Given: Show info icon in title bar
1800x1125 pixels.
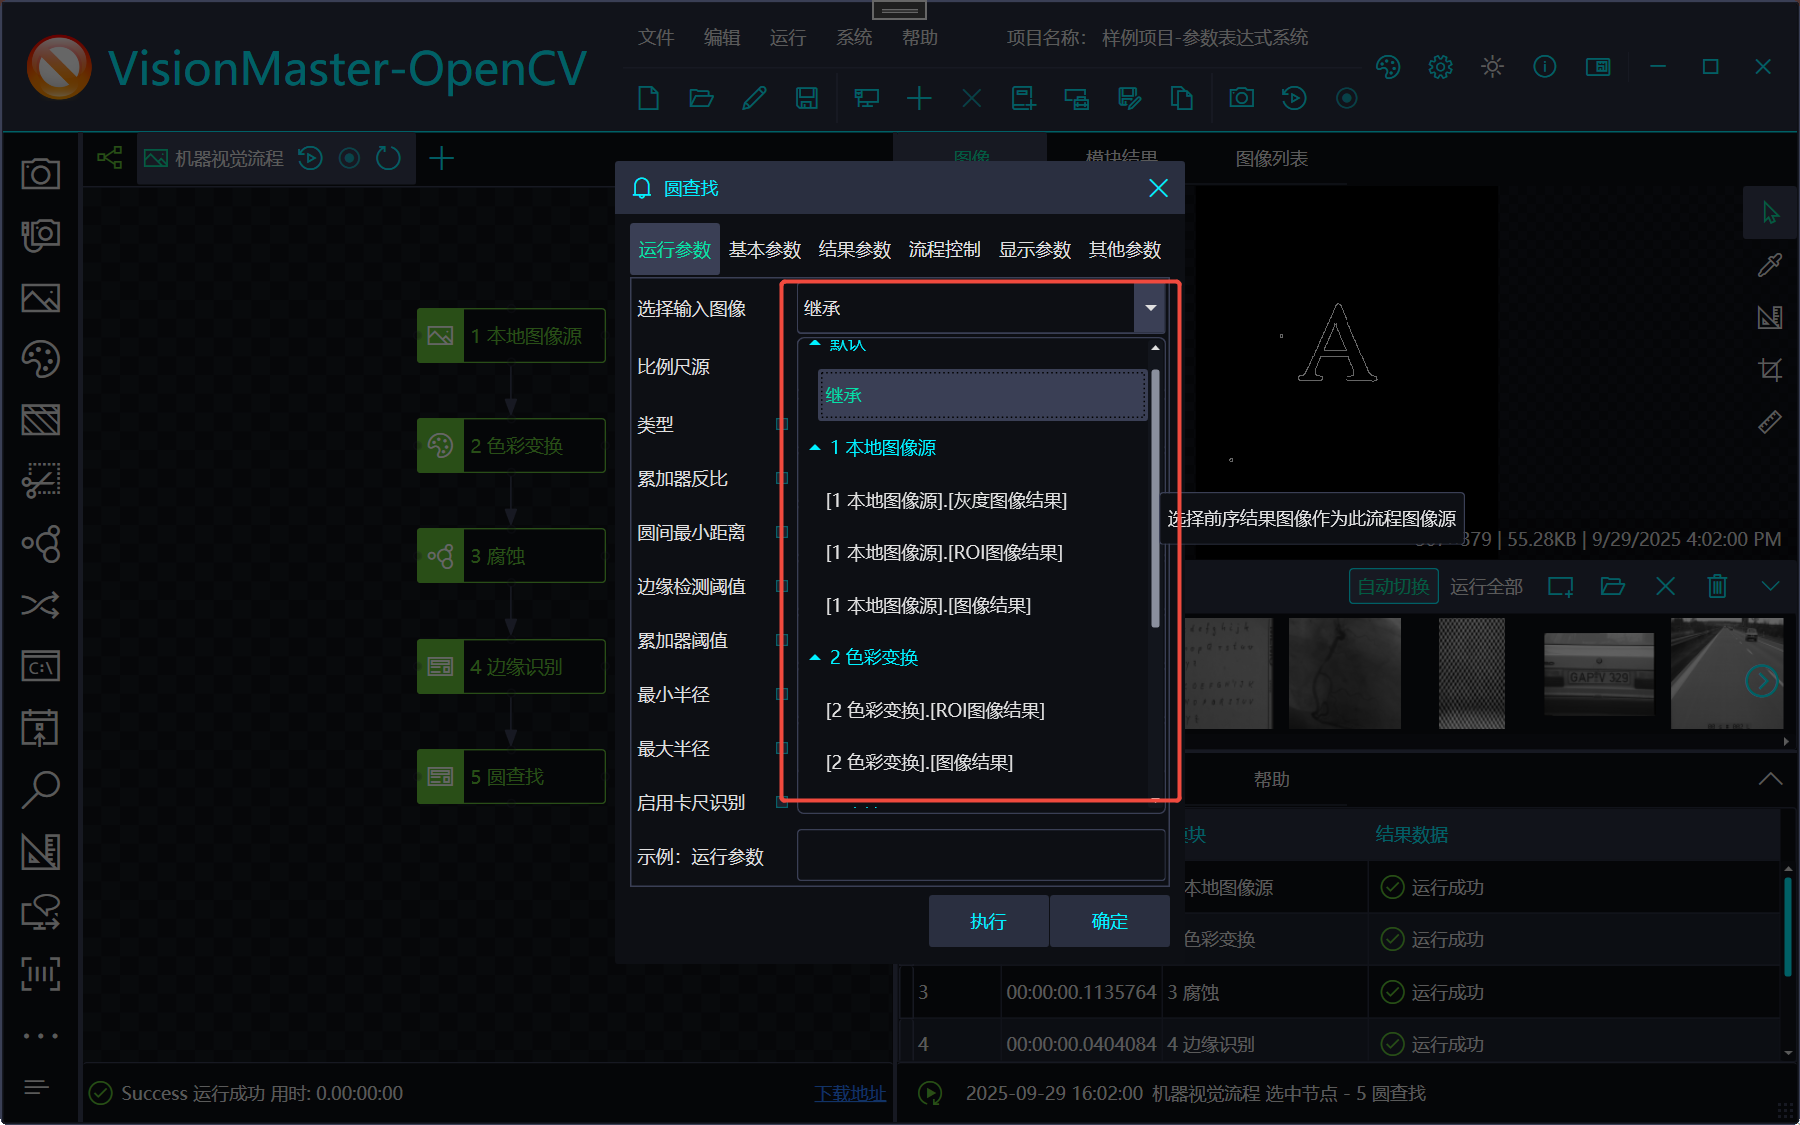Looking at the screenshot, I should 1544,67.
